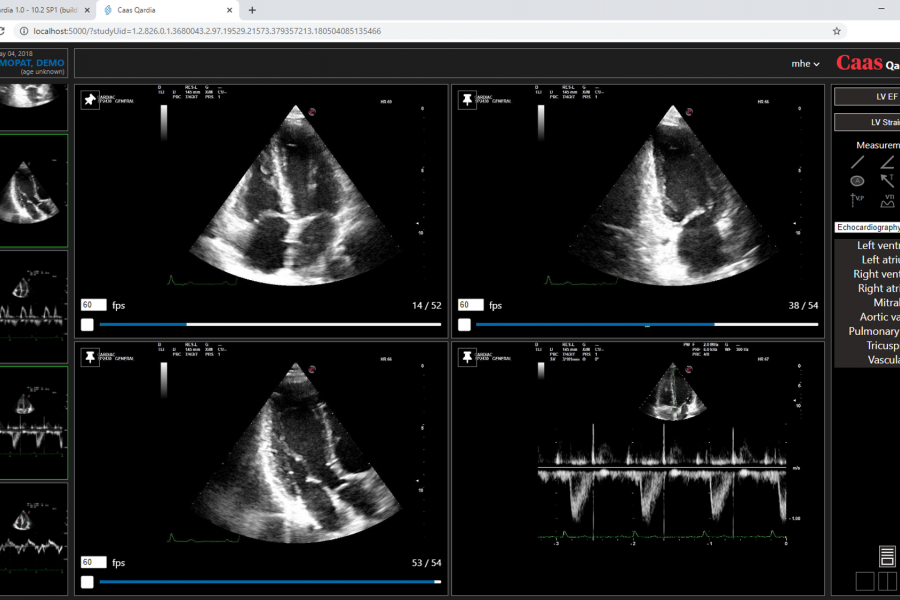Select the Left ventricle measurement group
This screenshot has height=600, width=900.
(867, 246)
